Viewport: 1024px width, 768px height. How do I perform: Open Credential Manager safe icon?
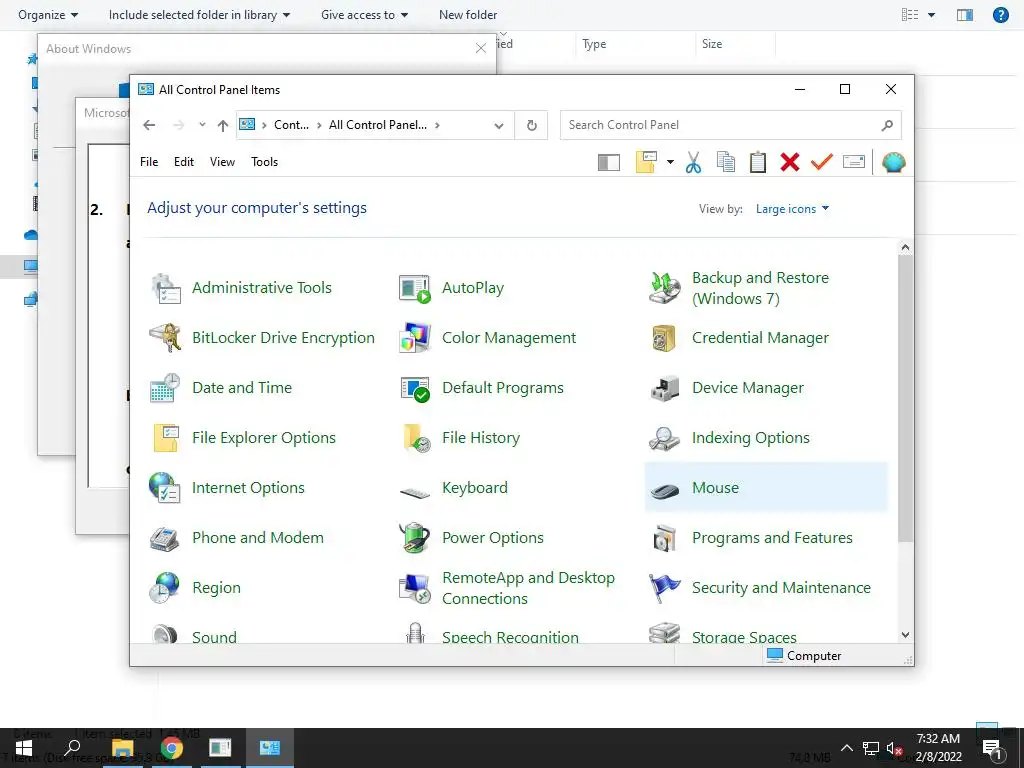665,338
